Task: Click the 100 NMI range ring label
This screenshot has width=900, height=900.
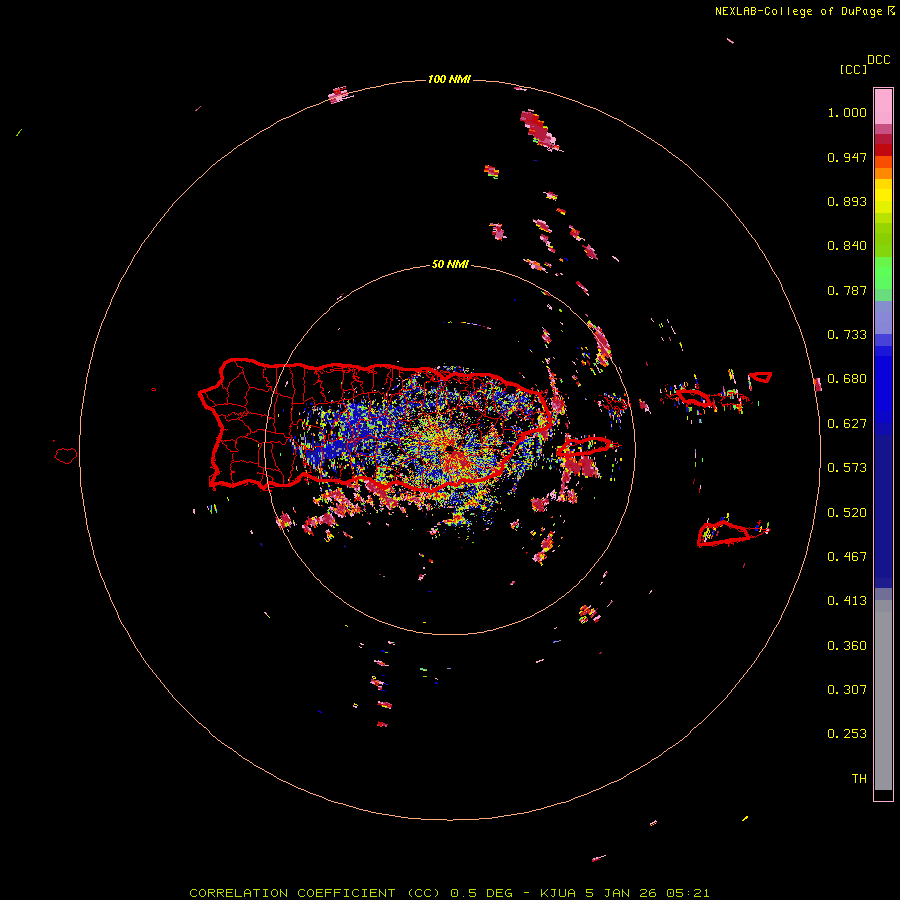Action: coord(449,79)
